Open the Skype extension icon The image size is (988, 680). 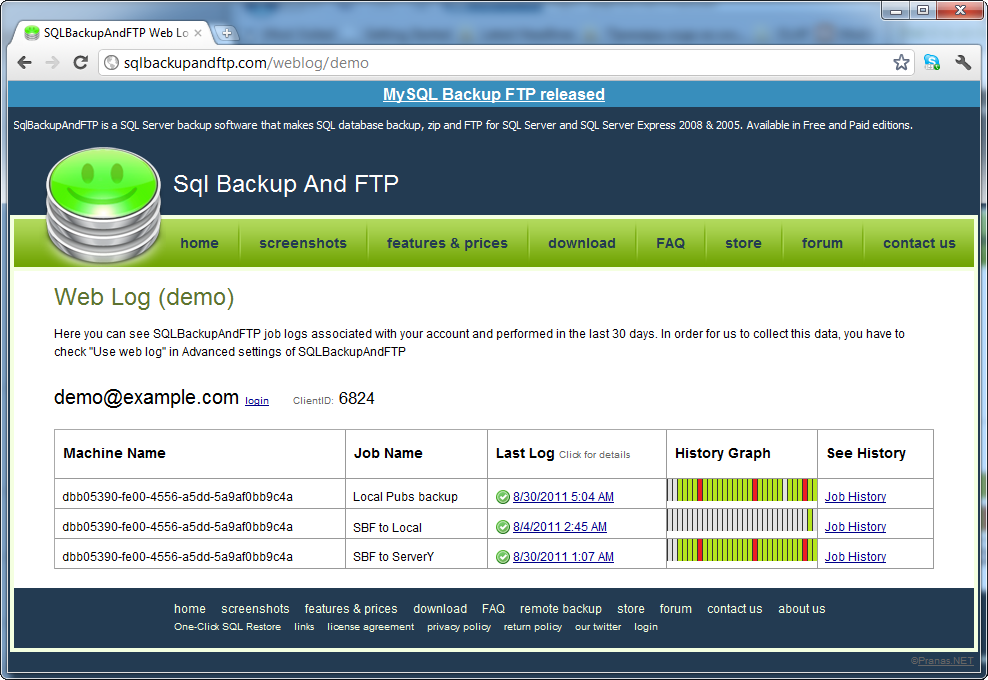click(x=931, y=62)
